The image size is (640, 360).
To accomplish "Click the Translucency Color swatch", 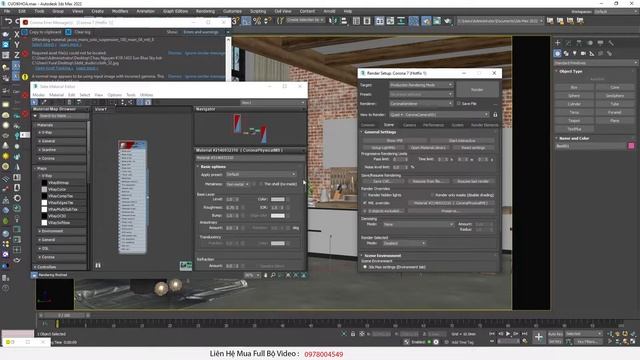I will (x=278, y=243).
